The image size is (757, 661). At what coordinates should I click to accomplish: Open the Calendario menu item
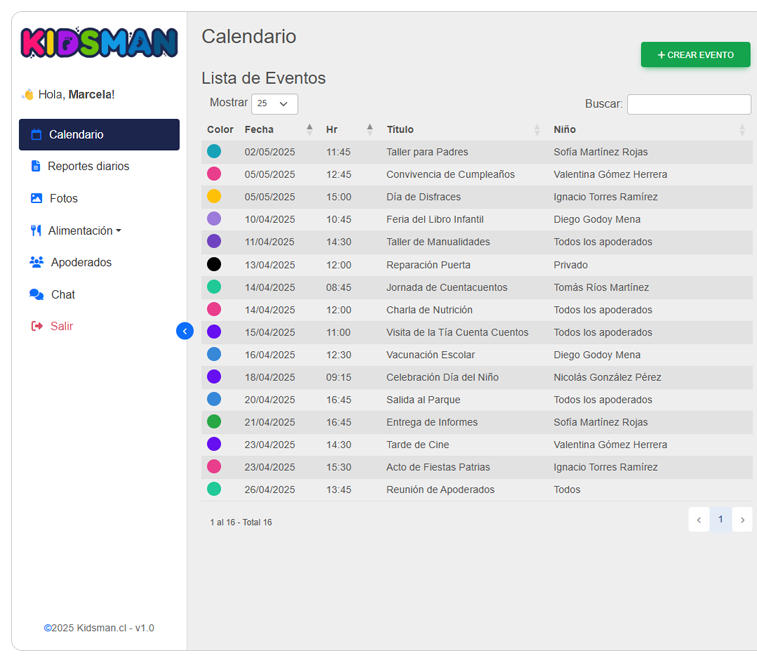click(99, 134)
